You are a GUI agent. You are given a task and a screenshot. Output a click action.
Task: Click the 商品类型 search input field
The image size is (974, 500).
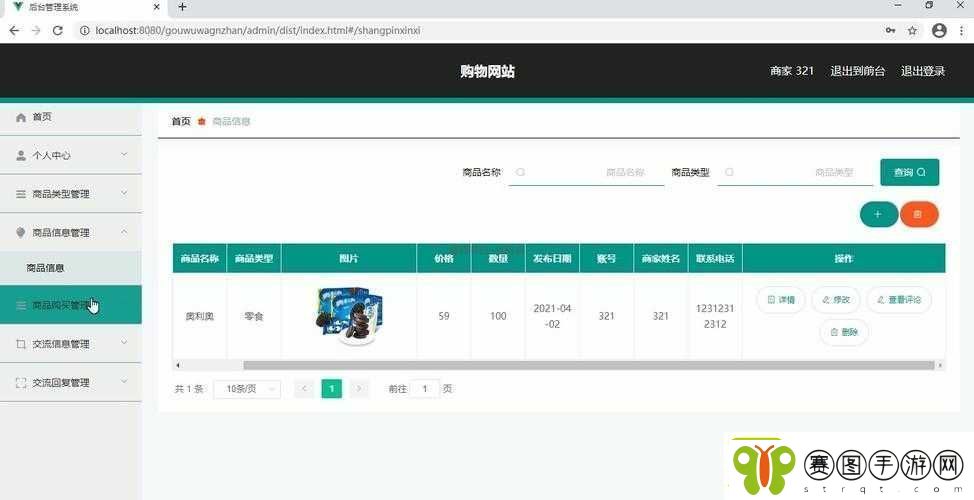(x=795, y=172)
